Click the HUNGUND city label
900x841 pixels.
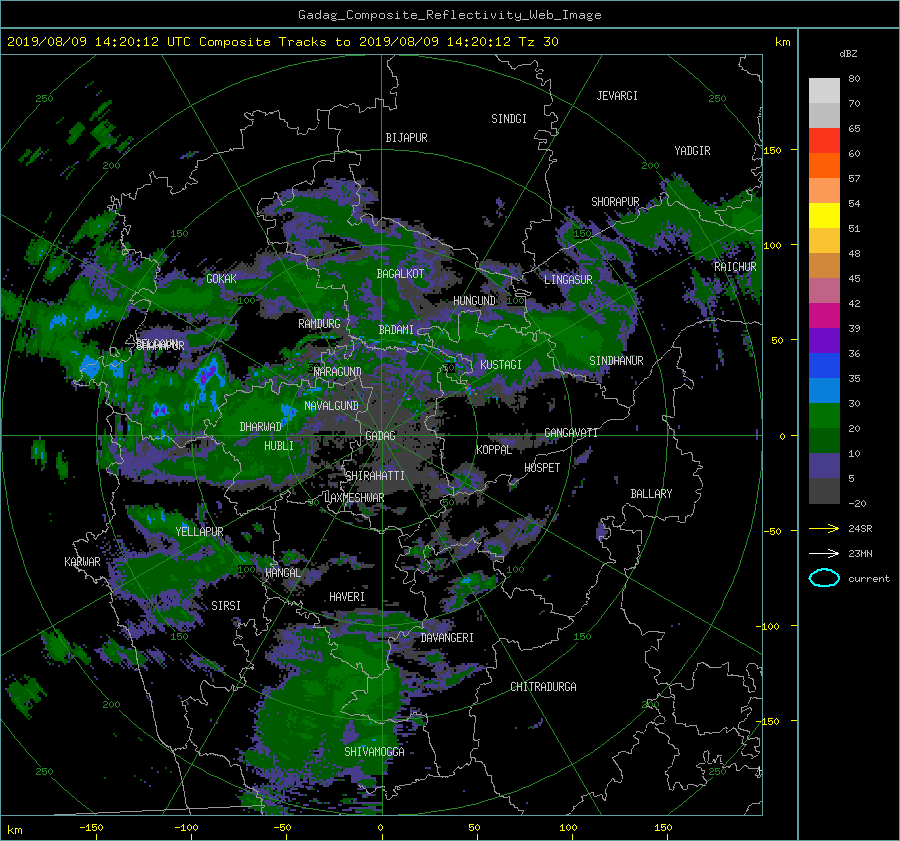click(x=474, y=301)
